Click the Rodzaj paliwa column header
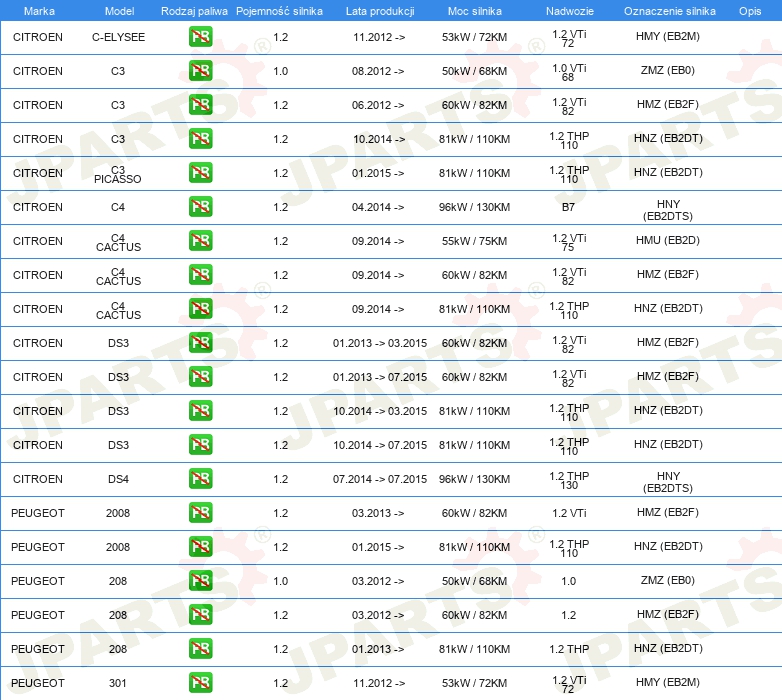The height and width of the screenshot is (700, 782). (x=194, y=11)
